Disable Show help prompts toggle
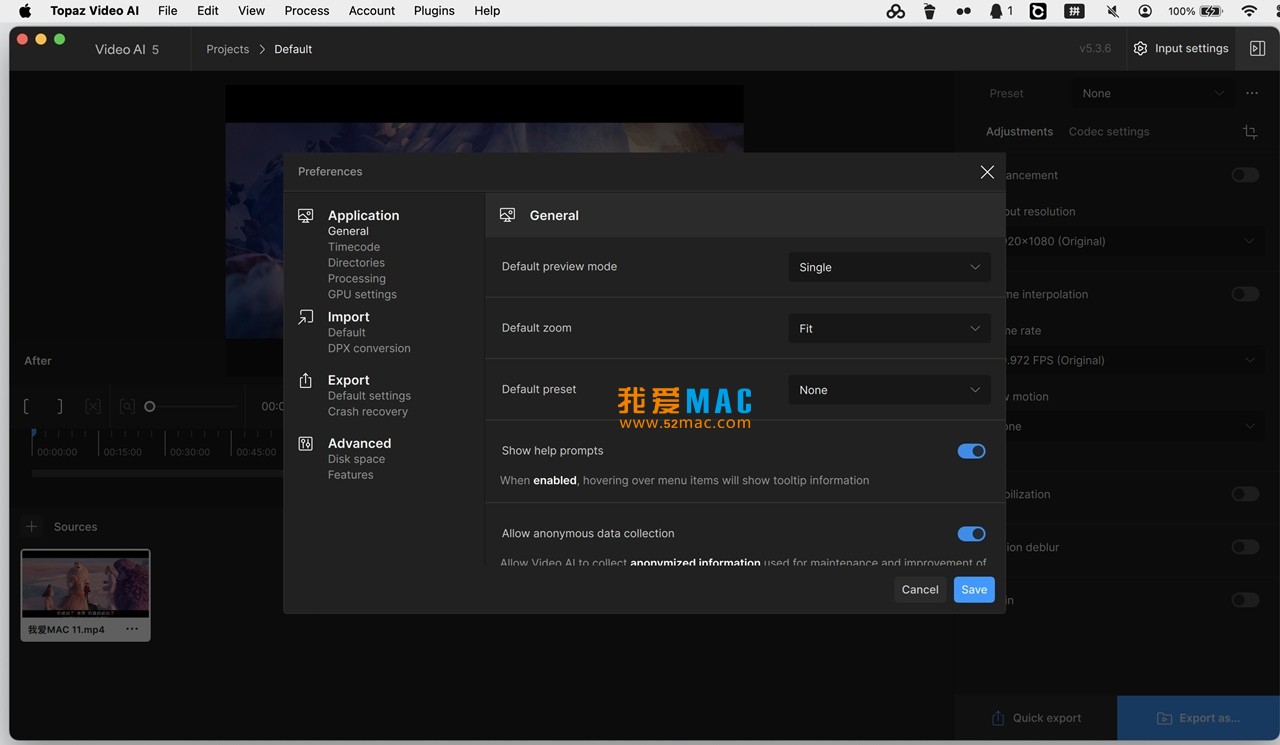 971,451
